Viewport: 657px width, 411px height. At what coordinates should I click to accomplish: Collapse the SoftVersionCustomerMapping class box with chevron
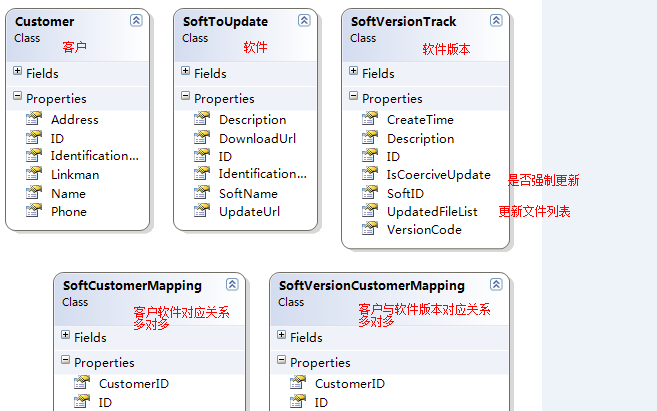point(496,284)
